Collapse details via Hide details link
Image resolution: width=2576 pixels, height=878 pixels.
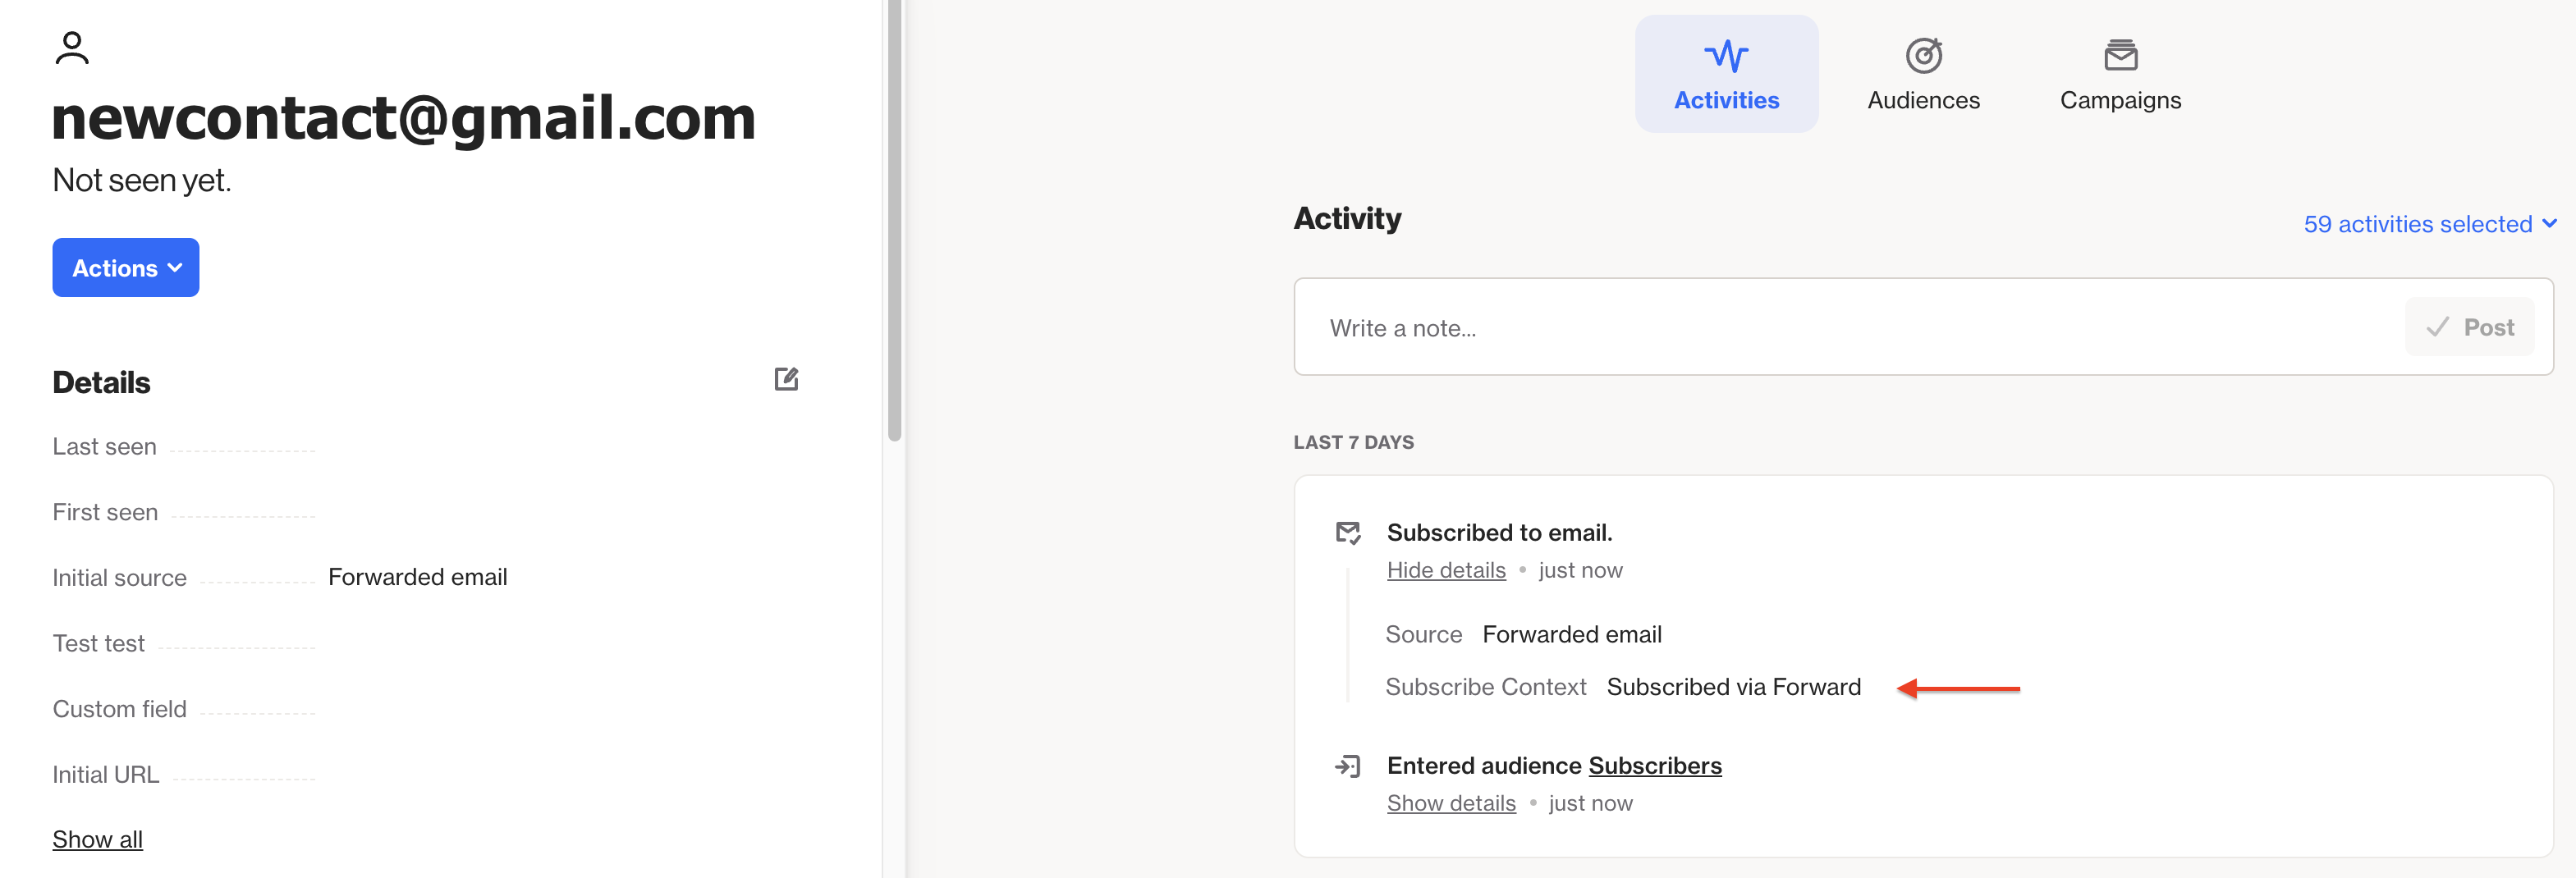[x=1446, y=570]
